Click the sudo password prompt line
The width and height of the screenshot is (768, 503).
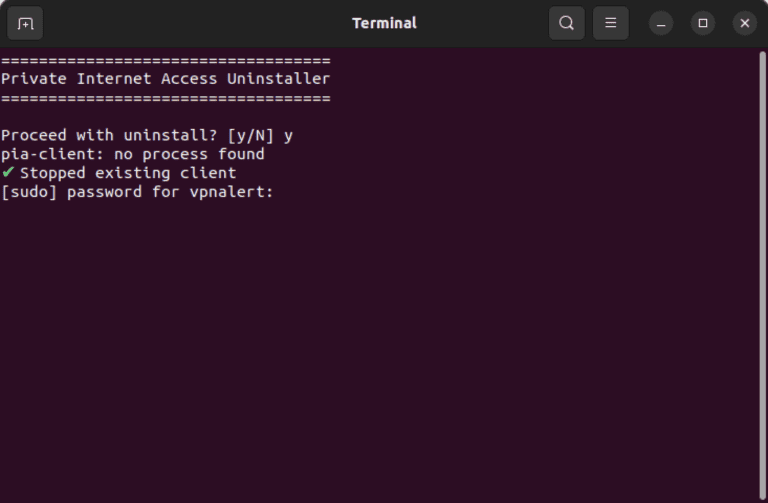(137, 192)
